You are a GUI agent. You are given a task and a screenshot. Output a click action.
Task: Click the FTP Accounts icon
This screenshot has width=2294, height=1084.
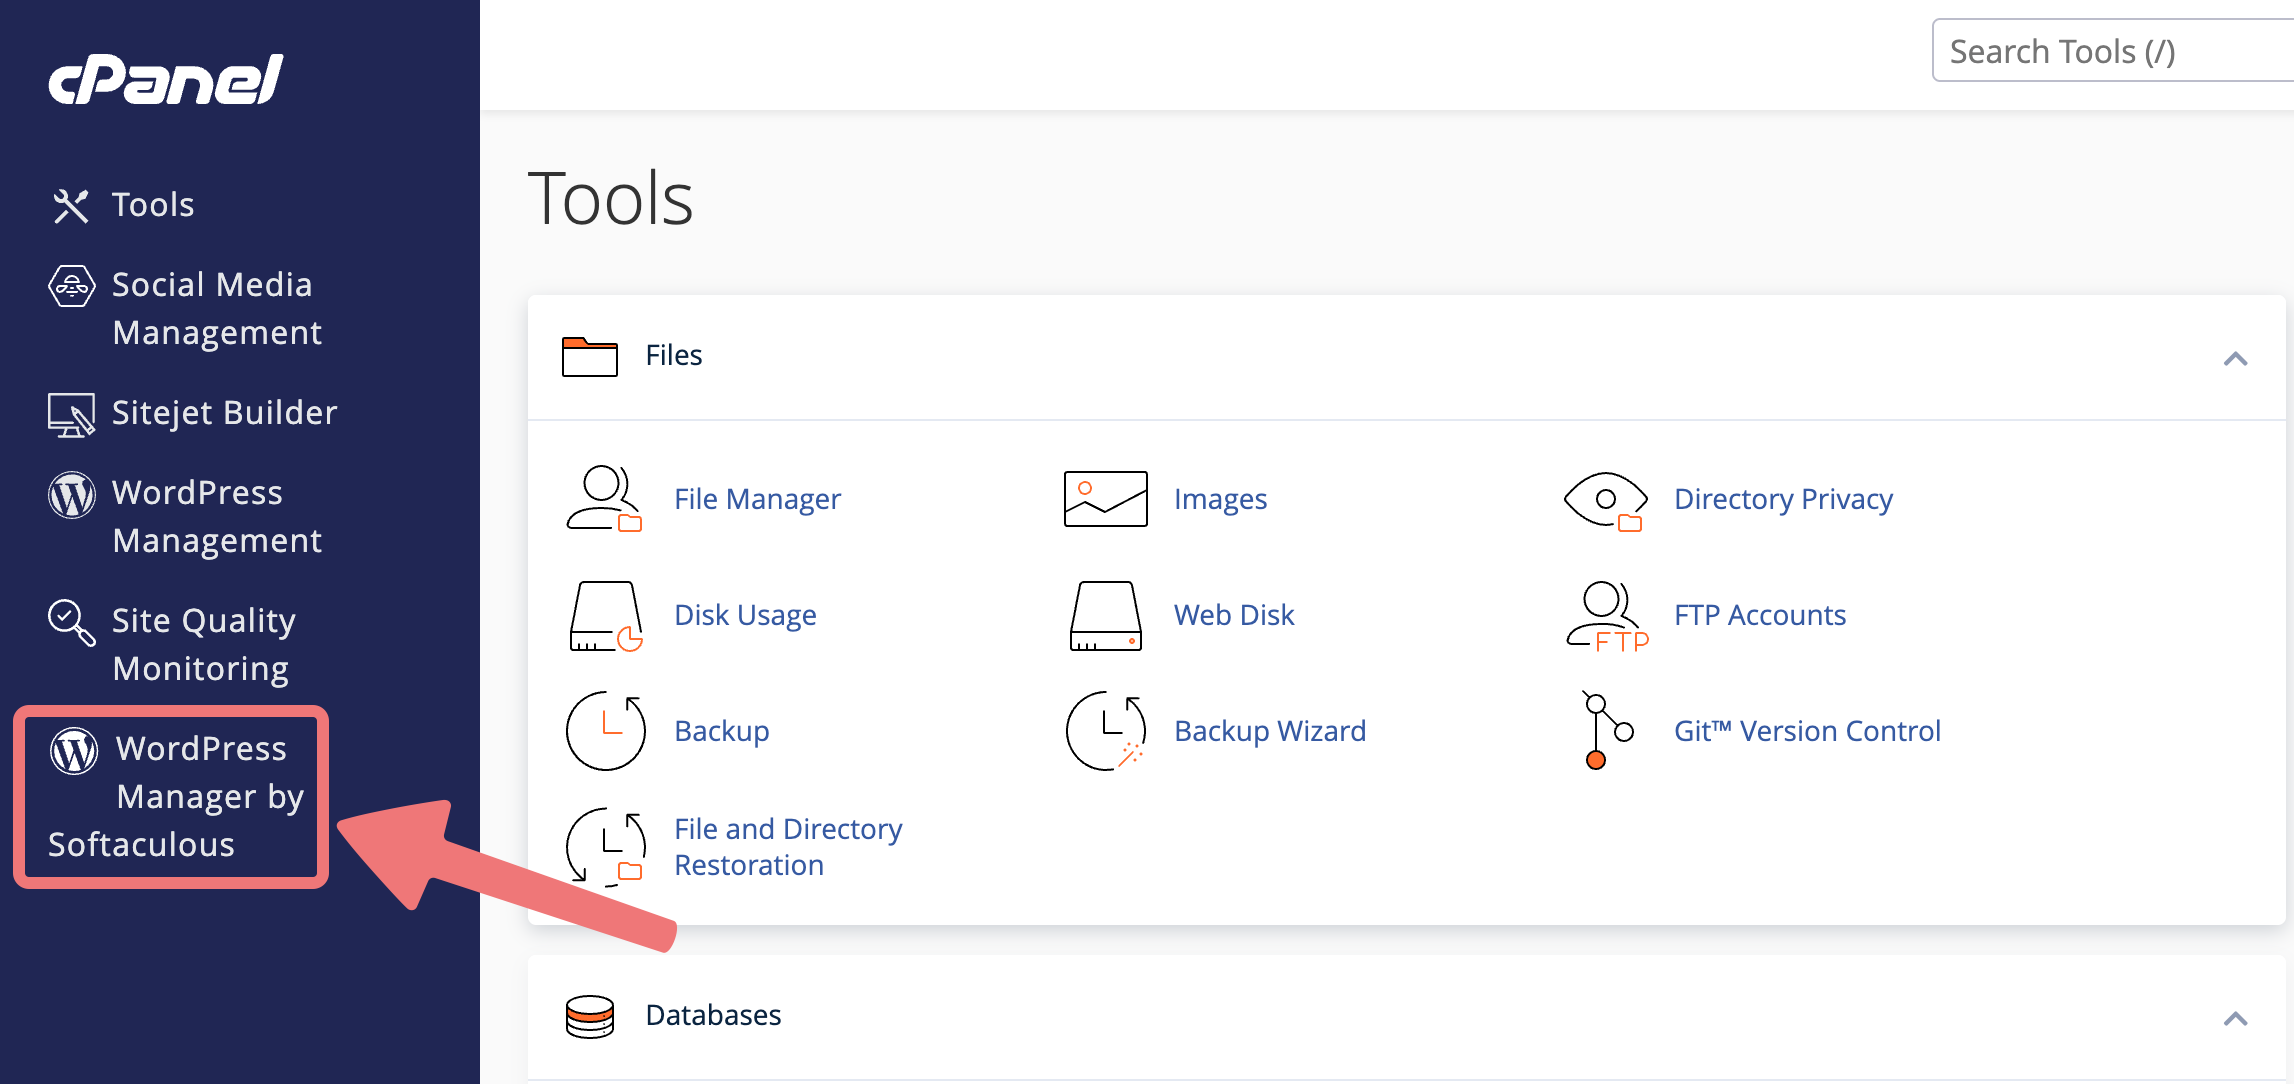click(x=1607, y=616)
